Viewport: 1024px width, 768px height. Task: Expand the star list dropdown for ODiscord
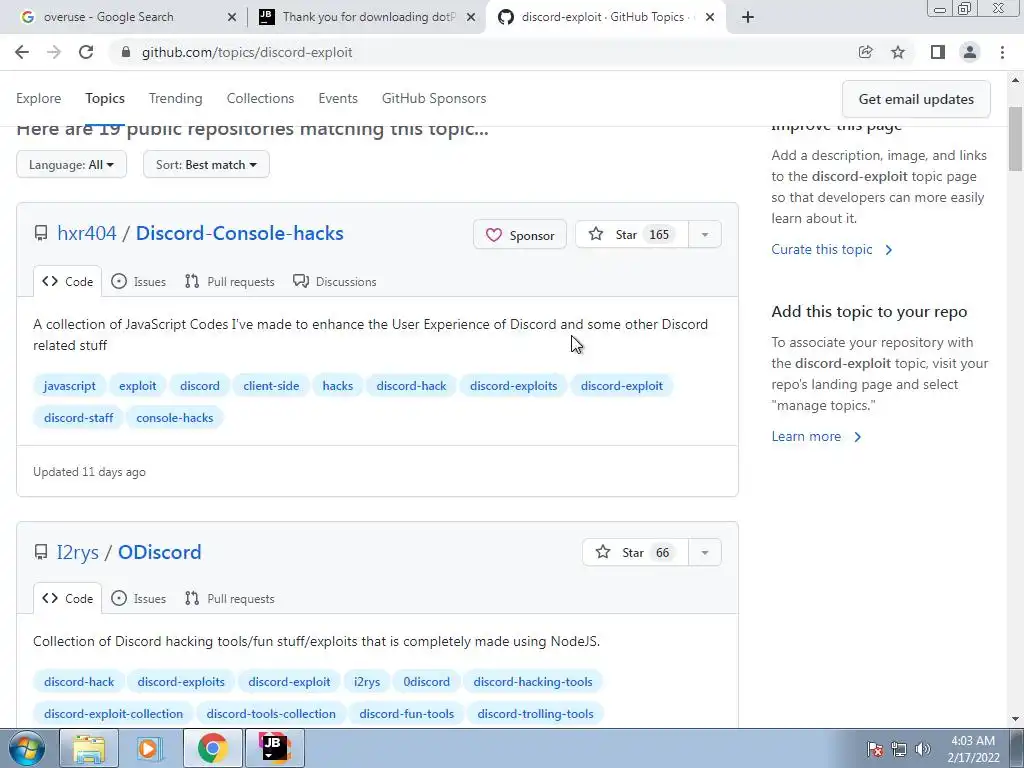705,552
